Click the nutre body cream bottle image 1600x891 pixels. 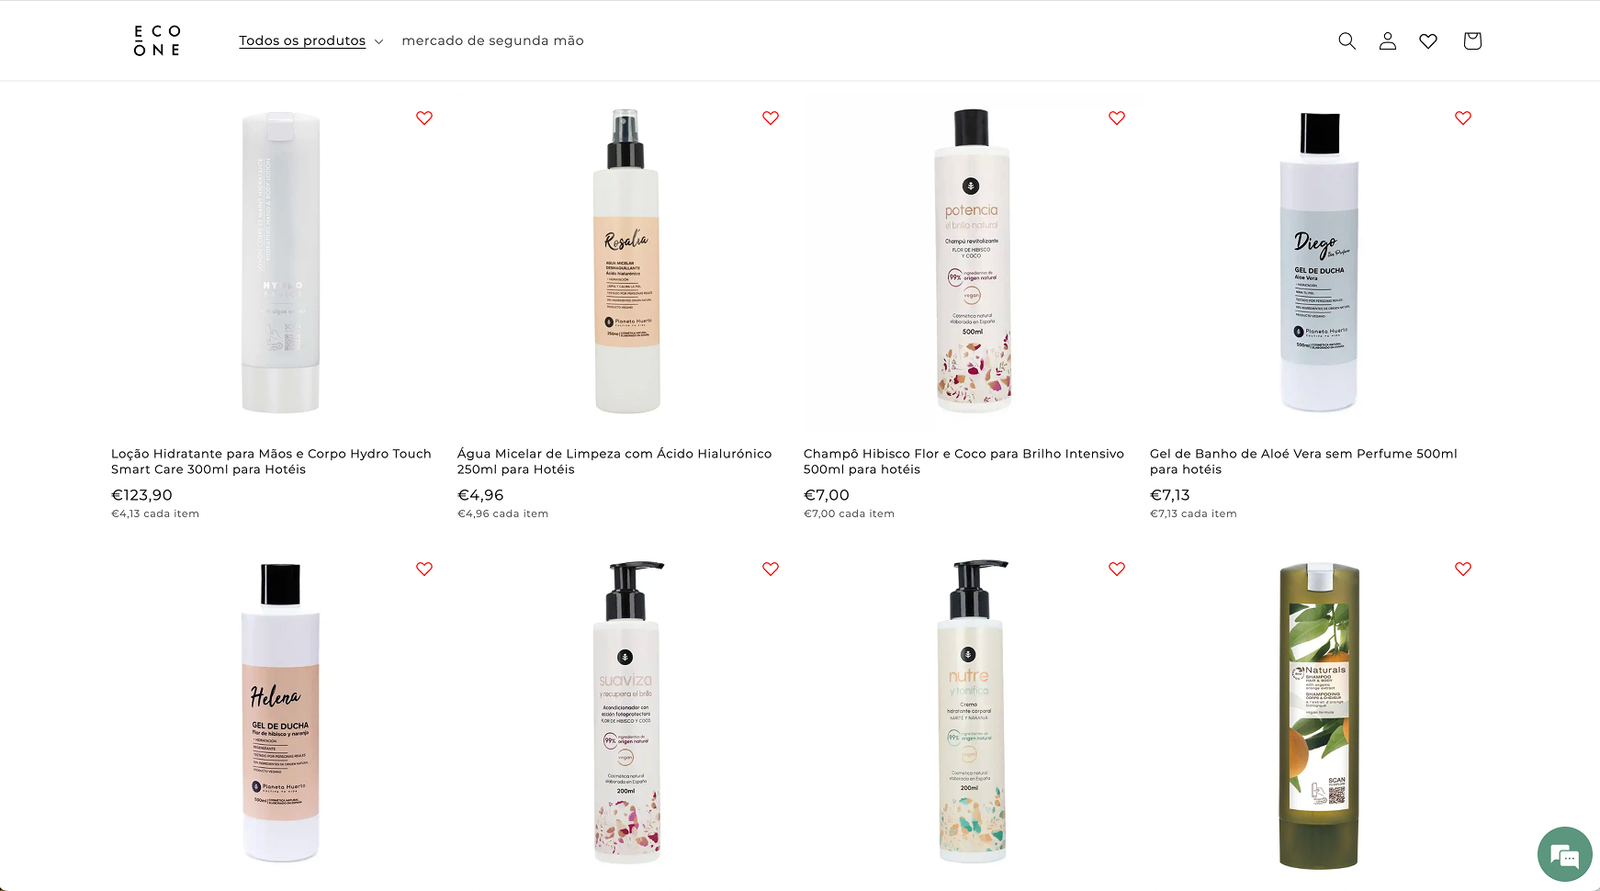point(972,711)
